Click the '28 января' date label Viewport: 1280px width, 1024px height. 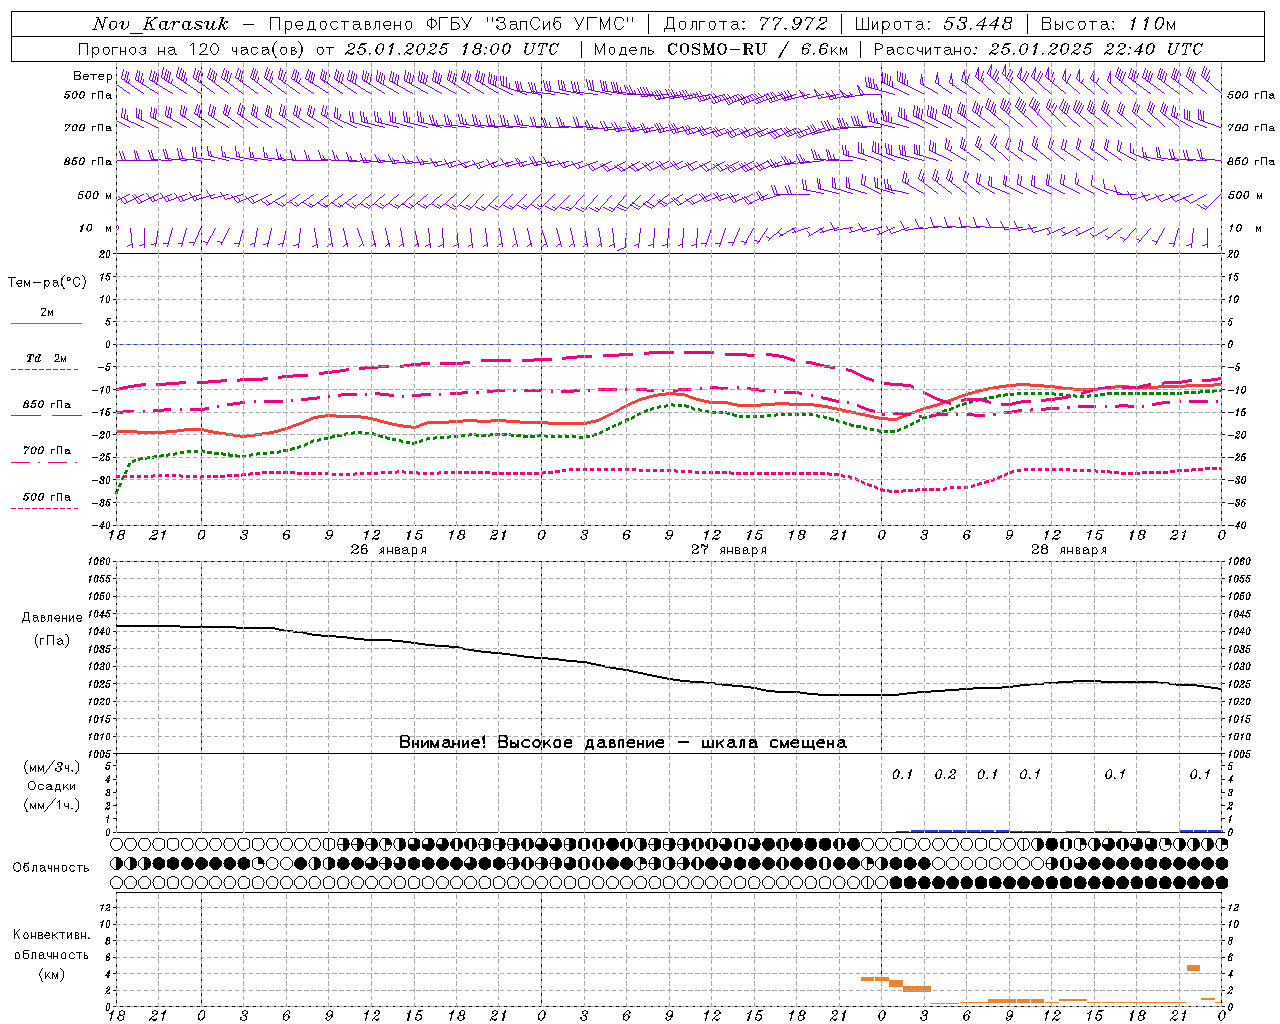pyautogui.click(x=1069, y=550)
